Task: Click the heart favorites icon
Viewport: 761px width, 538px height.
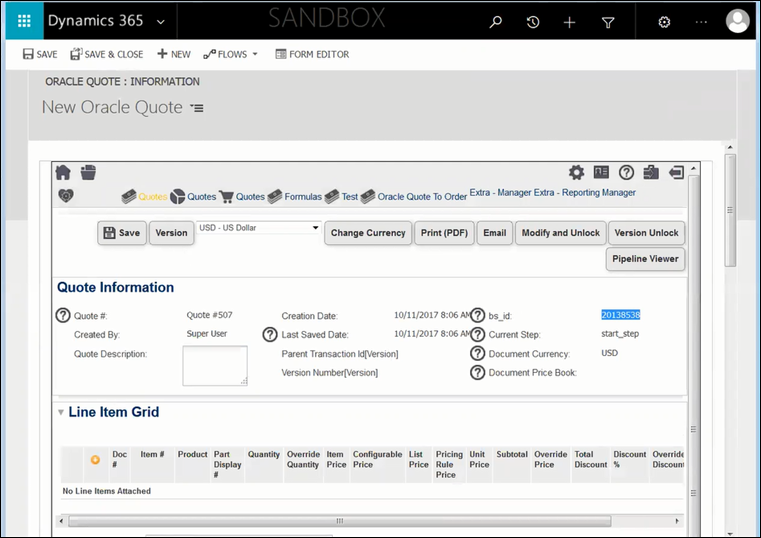Action: 66,196
